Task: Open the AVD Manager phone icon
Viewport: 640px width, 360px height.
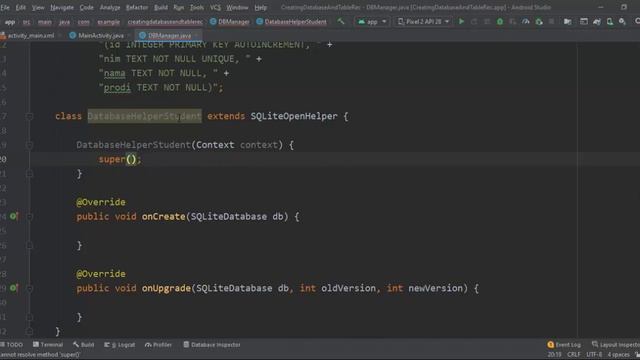Action: pos(609,22)
